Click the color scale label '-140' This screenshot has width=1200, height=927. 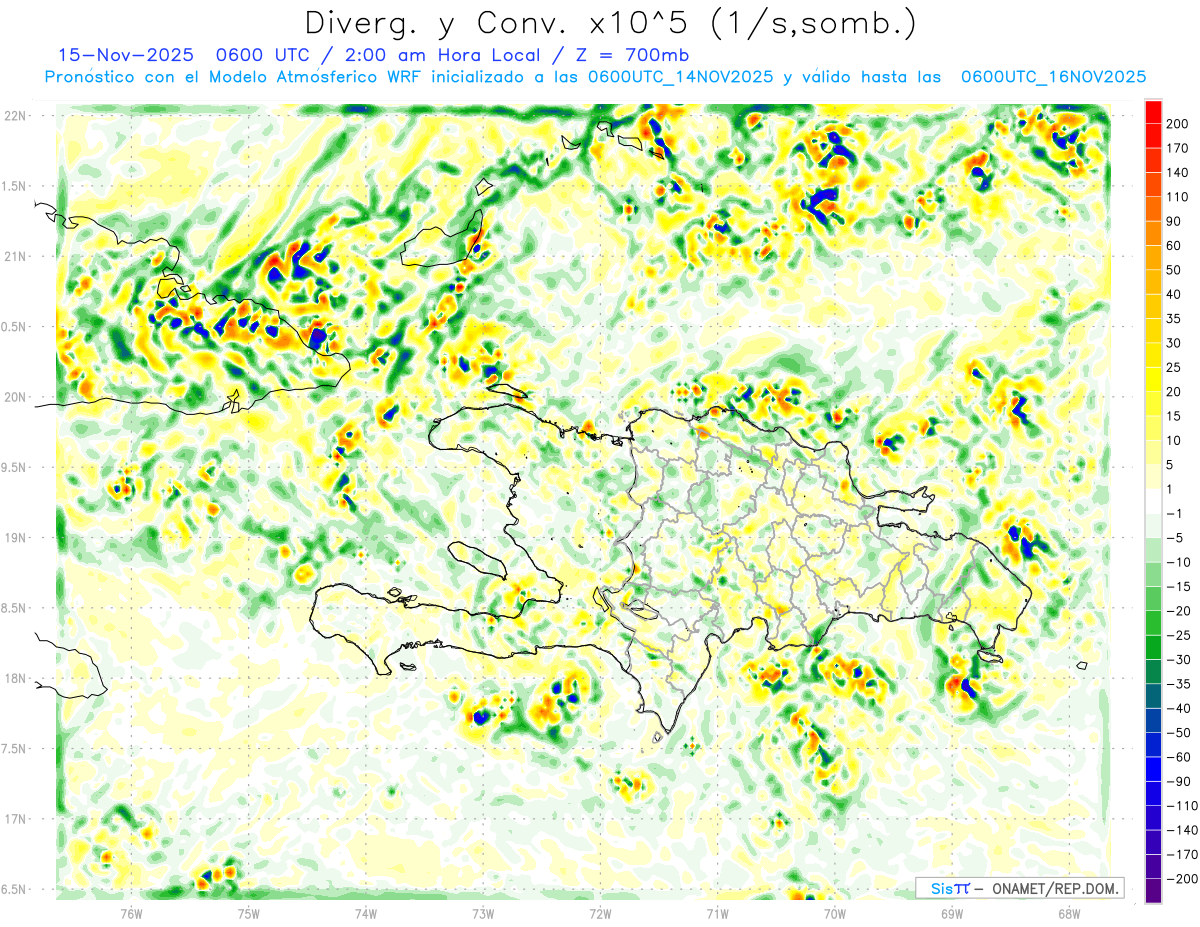[x=1180, y=832]
